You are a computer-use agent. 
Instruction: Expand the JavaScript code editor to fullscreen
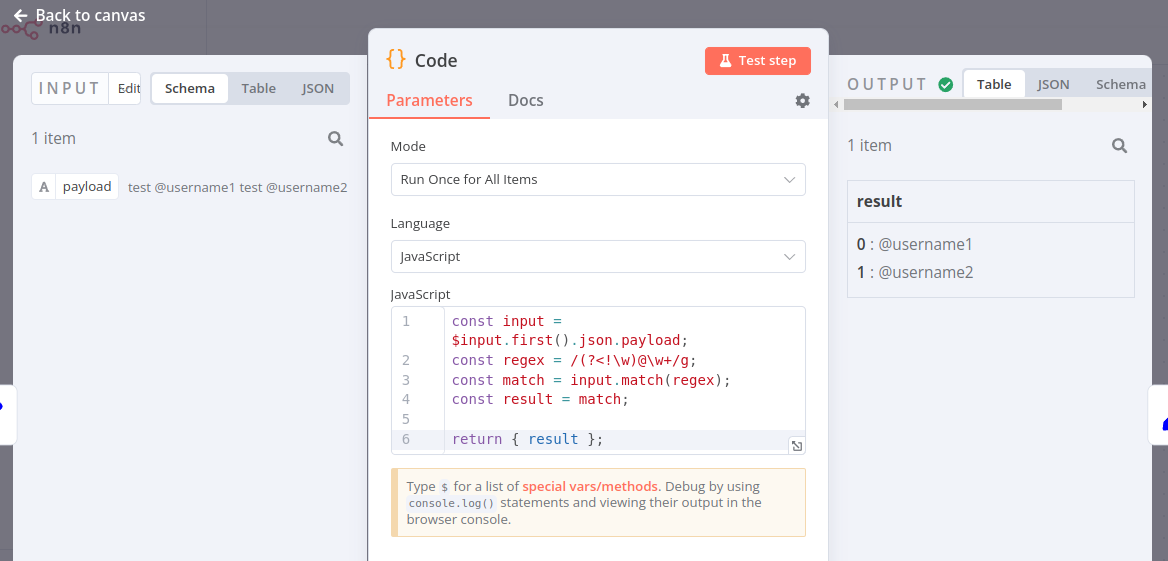796,446
